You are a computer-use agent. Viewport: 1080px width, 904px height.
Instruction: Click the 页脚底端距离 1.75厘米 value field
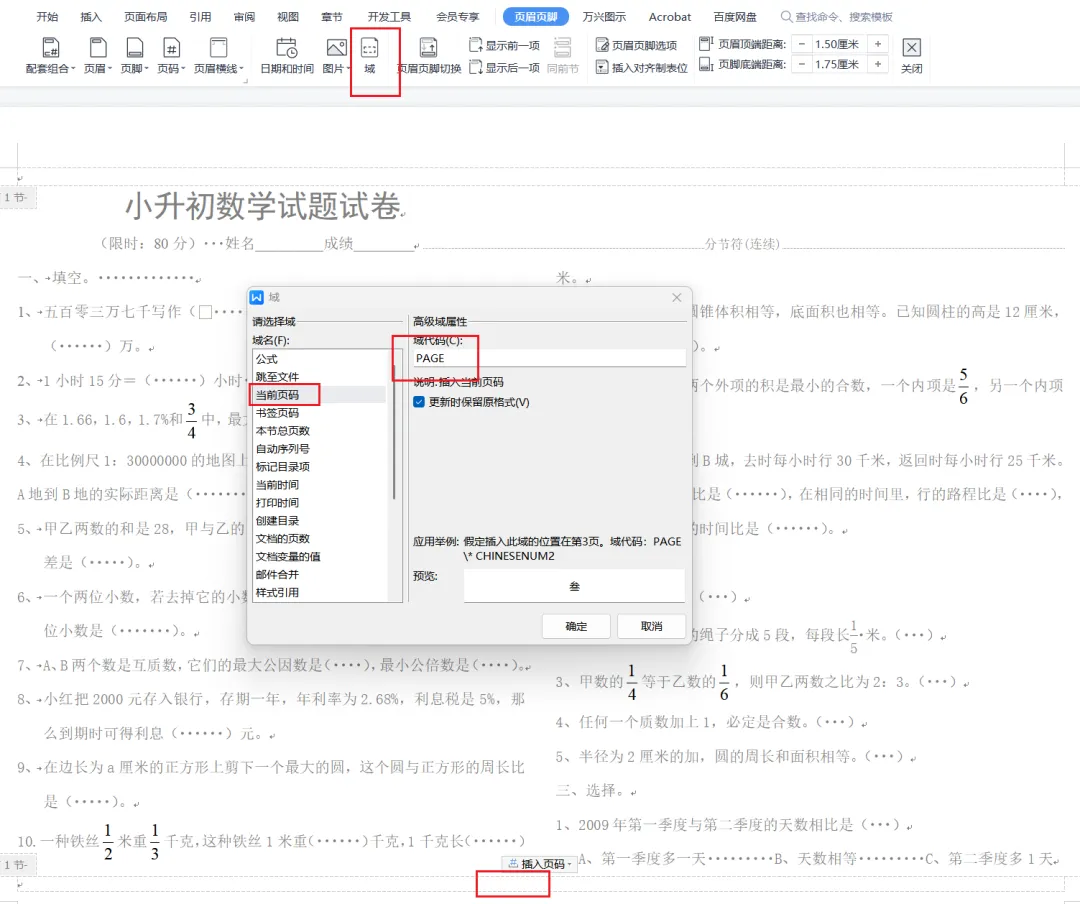click(x=840, y=65)
